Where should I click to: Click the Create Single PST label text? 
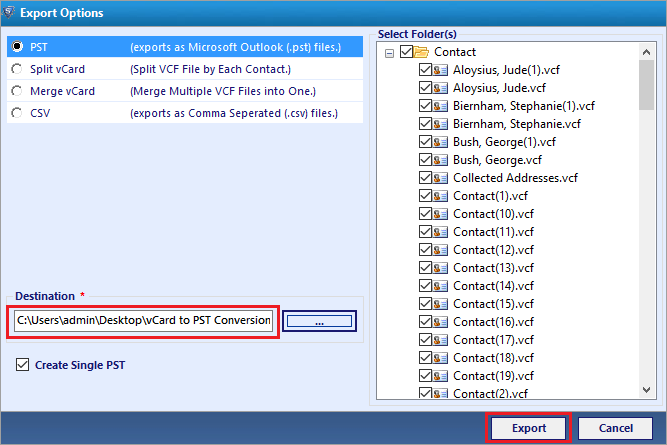pyautogui.click(x=80, y=365)
